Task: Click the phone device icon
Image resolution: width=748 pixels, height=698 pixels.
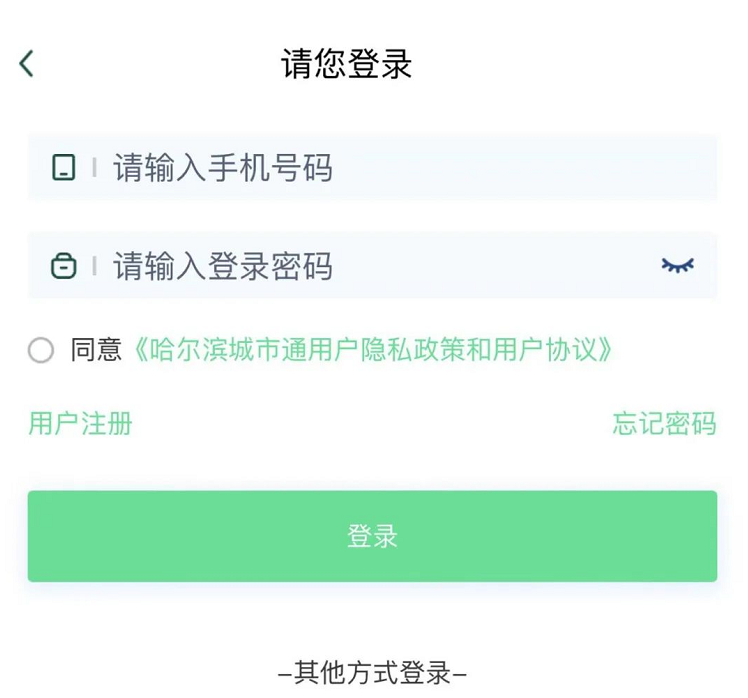Action: [x=64, y=167]
